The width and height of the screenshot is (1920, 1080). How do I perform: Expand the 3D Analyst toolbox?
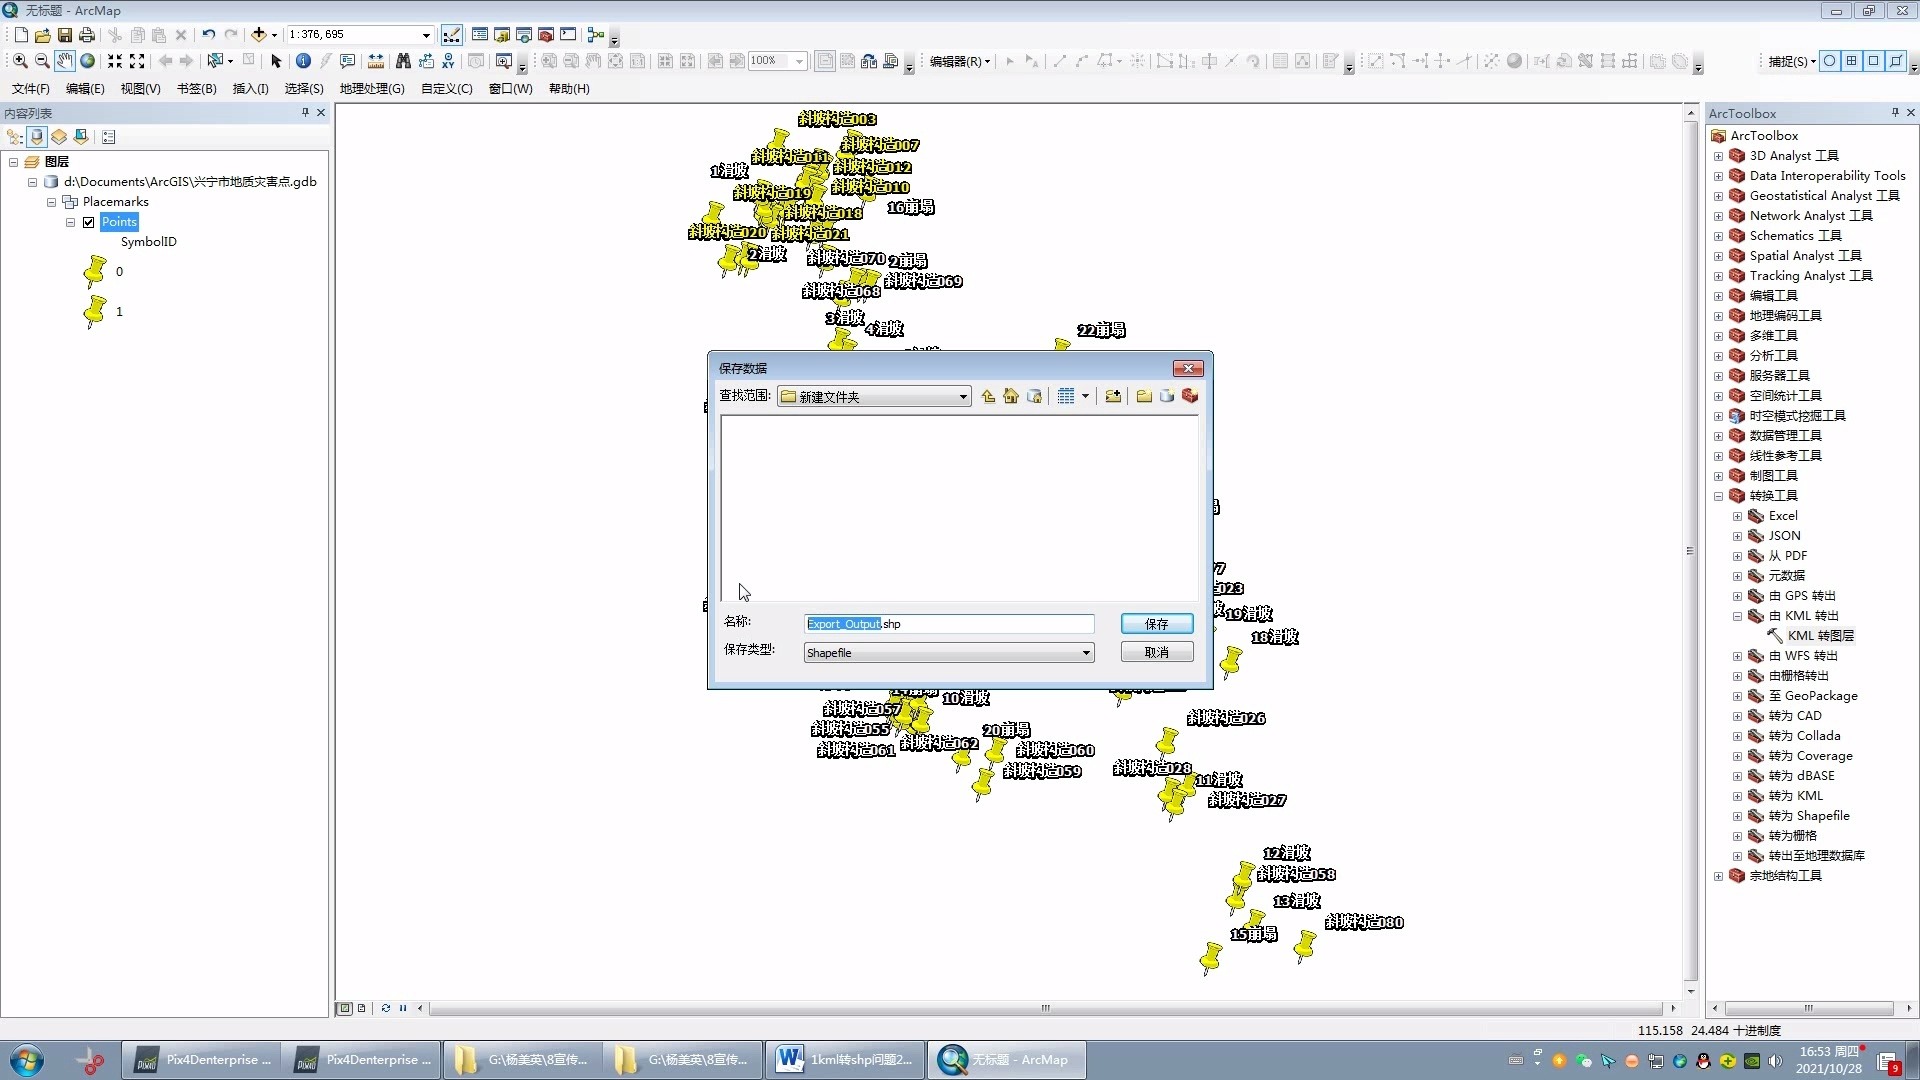pyautogui.click(x=1718, y=156)
